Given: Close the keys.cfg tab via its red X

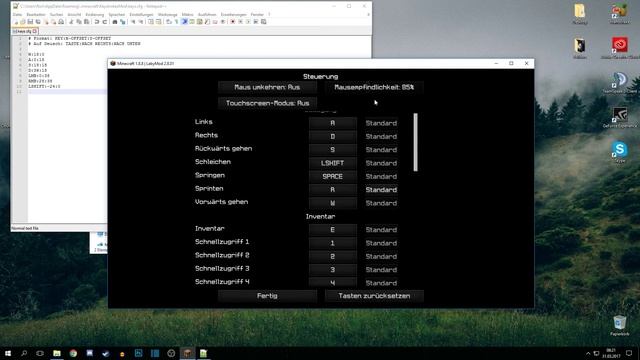Looking at the screenshot, I should (35, 31).
